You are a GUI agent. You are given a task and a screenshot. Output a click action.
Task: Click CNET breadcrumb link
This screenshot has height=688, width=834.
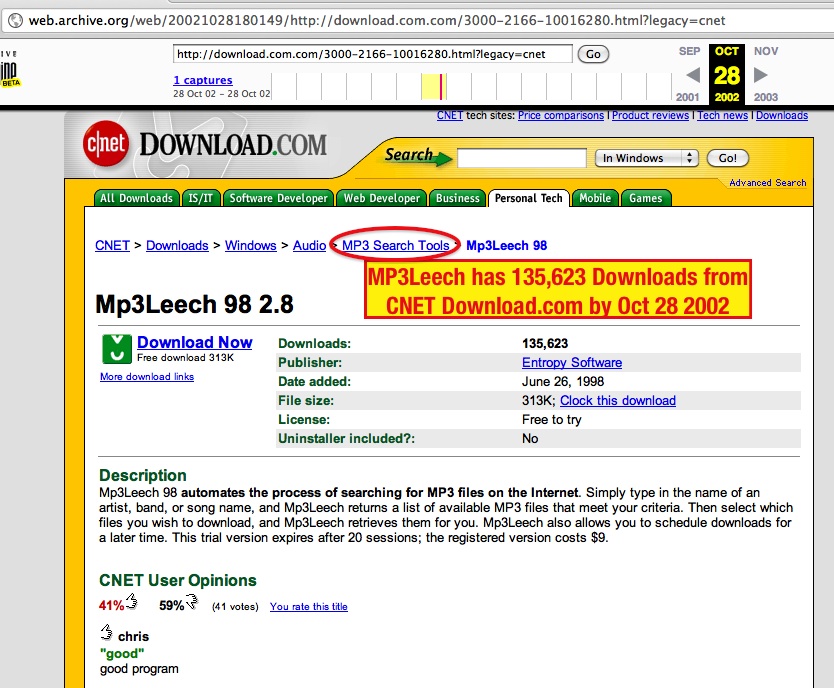coord(112,246)
